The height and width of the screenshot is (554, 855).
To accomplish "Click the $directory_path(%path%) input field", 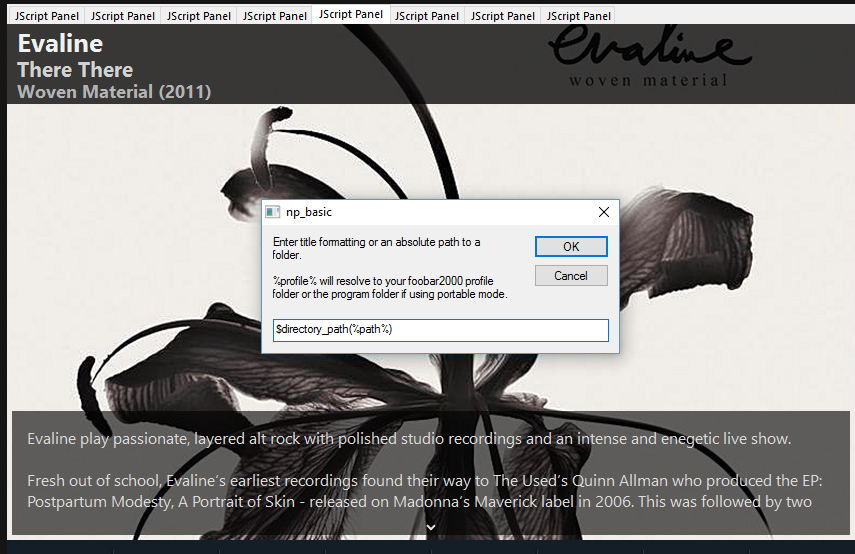I will click(441, 330).
